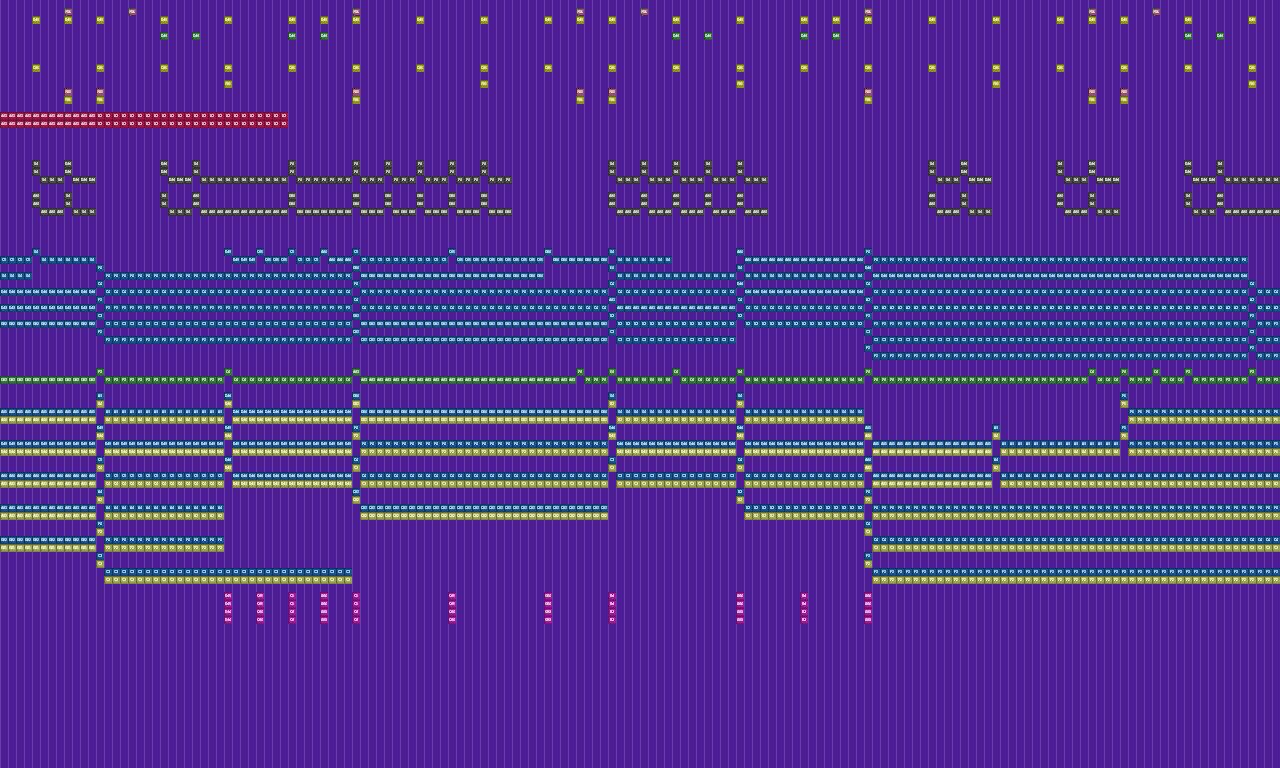
Task: Select the leftmost green note near the top
Action: (x=164, y=36)
